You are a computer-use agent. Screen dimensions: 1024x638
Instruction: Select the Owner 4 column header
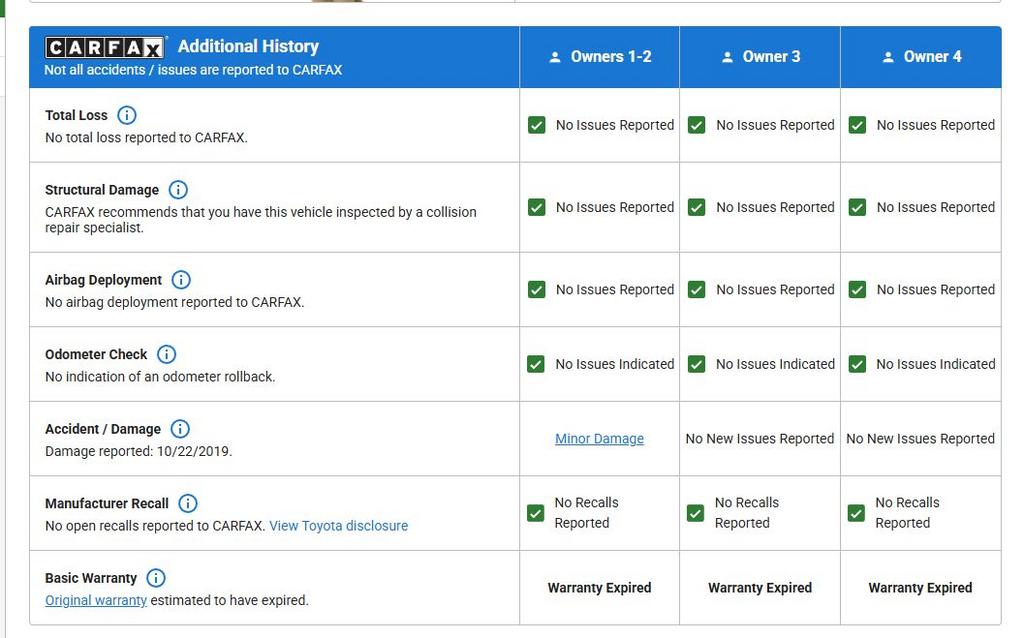click(921, 57)
